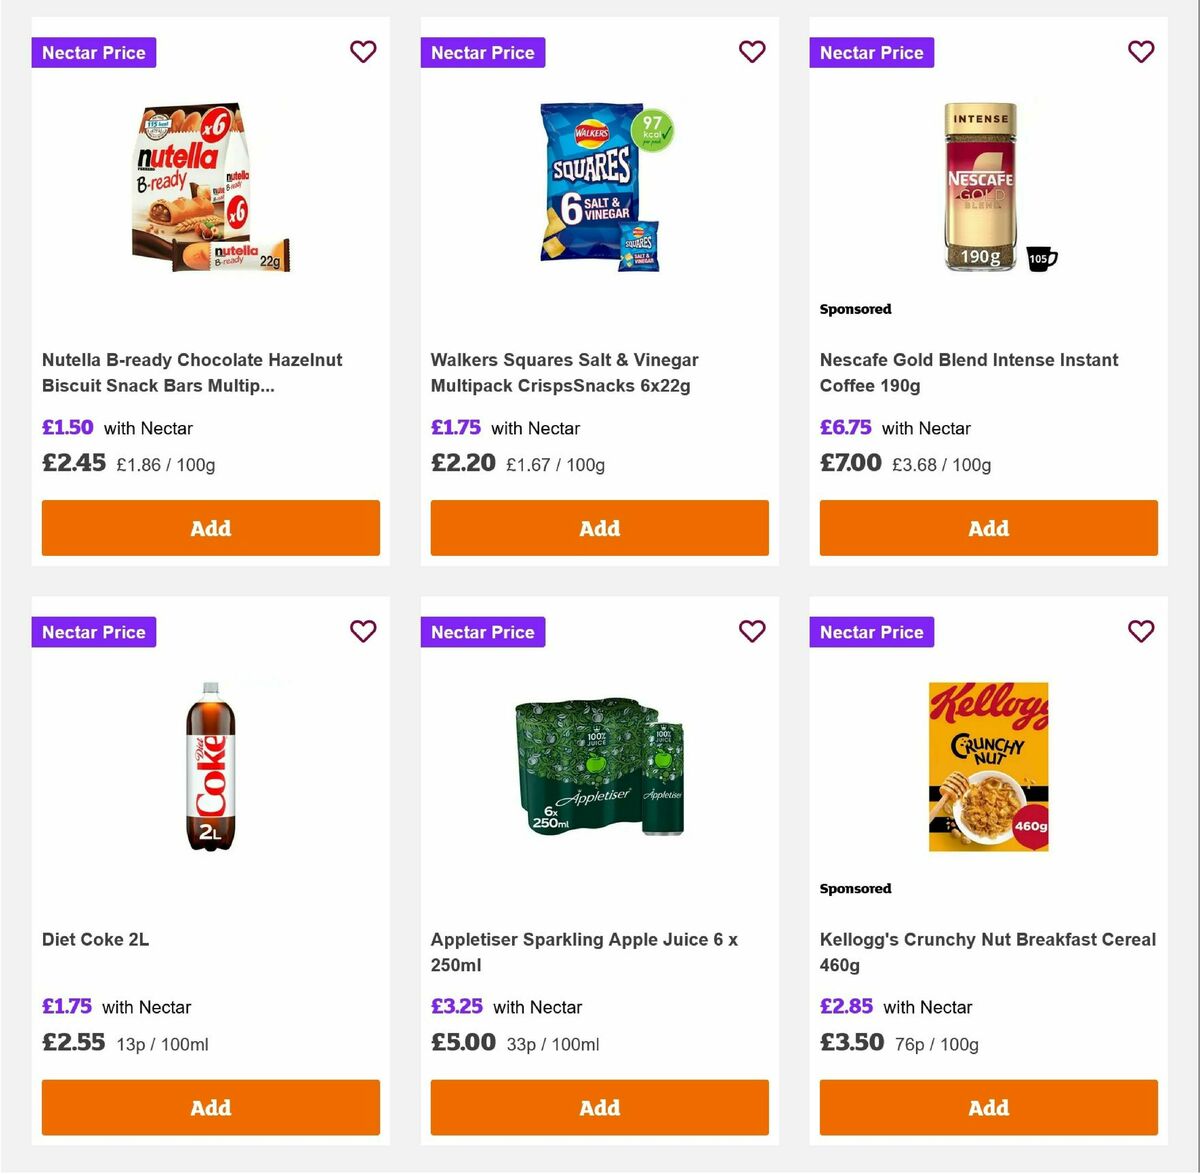Click the Nectar Price badge on Diet Coke
This screenshot has width=1200, height=1174.
[x=93, y=632]
